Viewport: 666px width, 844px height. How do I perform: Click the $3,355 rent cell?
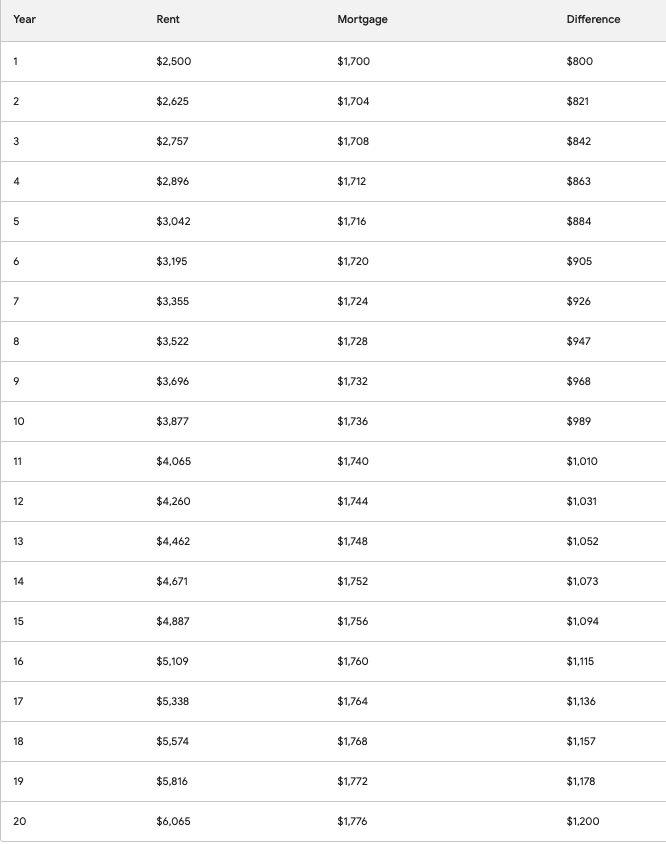pyautogui.click(x=173, y=302)
